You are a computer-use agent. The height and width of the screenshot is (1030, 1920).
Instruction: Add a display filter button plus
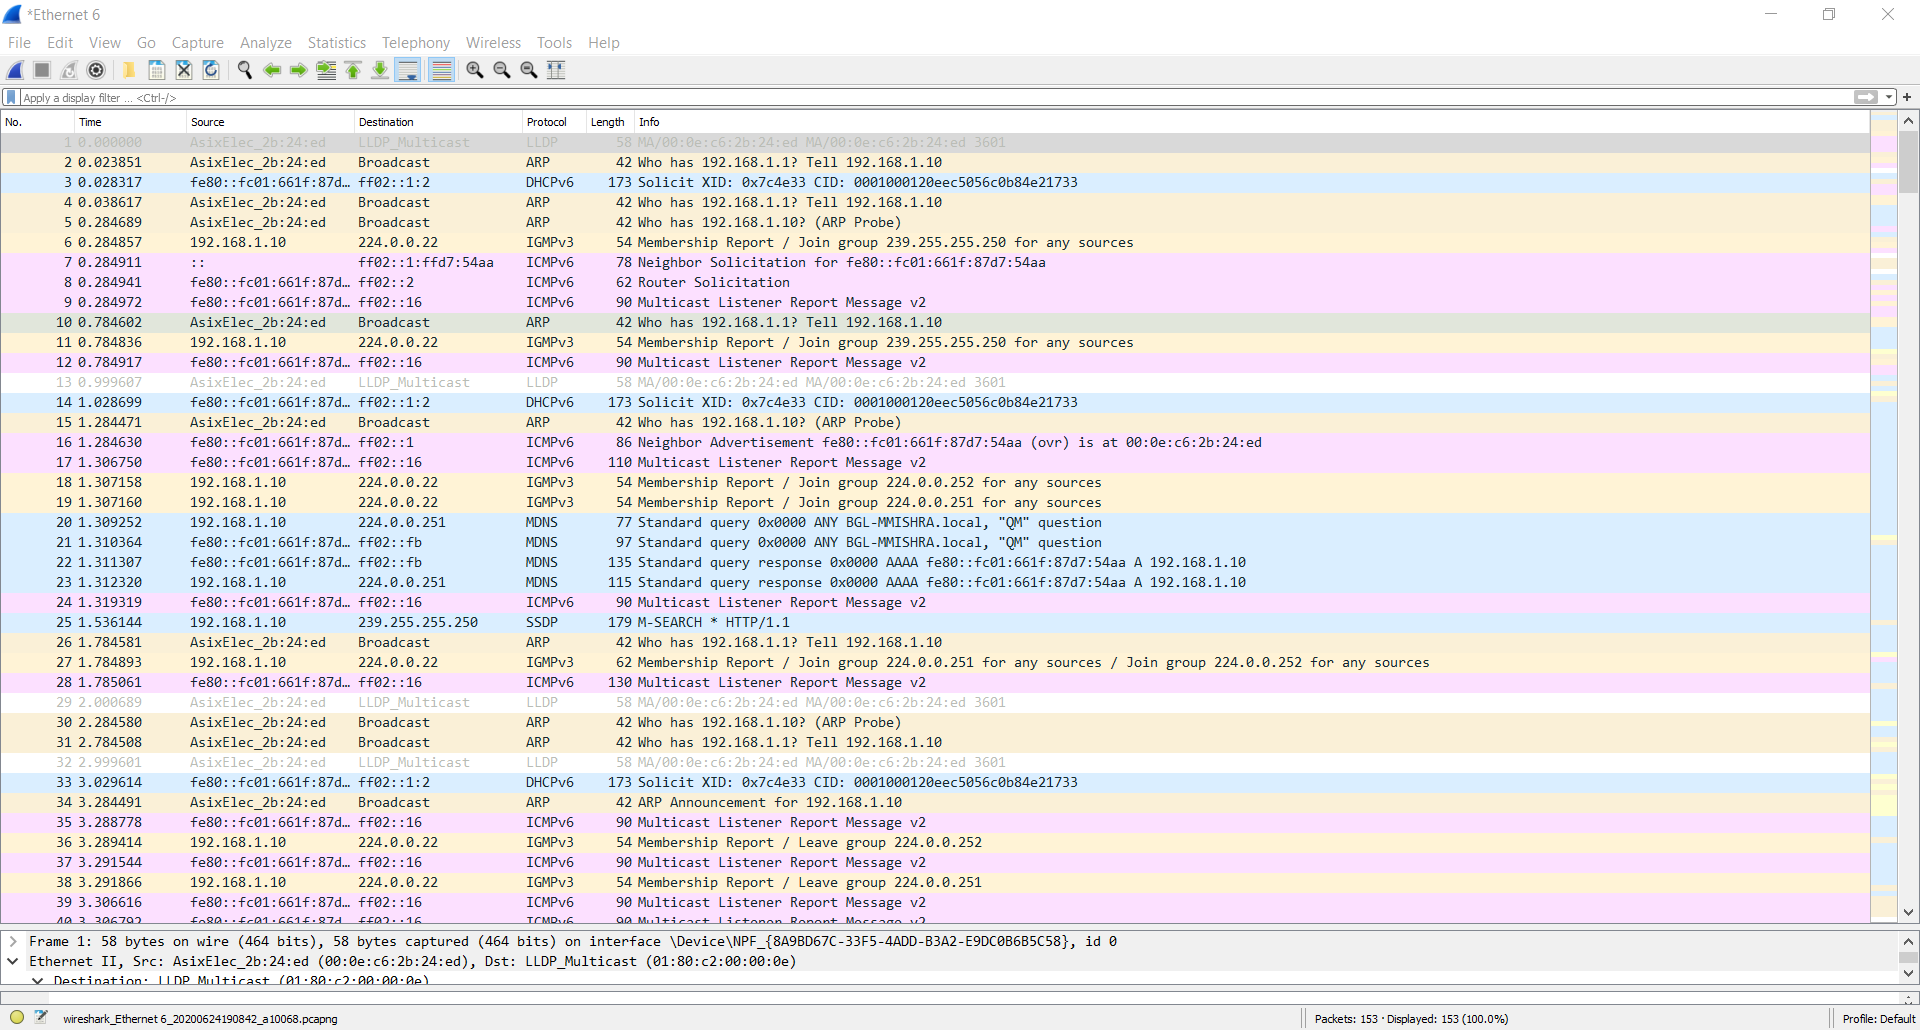pos(1907,97)
